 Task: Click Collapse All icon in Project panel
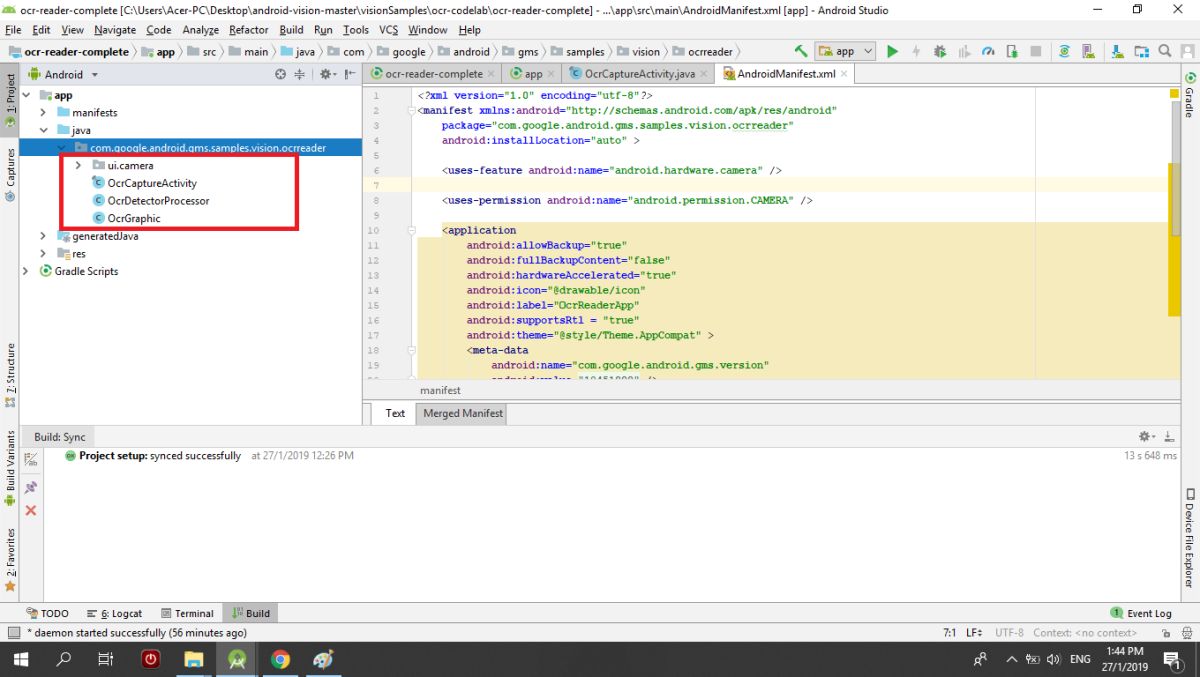299,74
